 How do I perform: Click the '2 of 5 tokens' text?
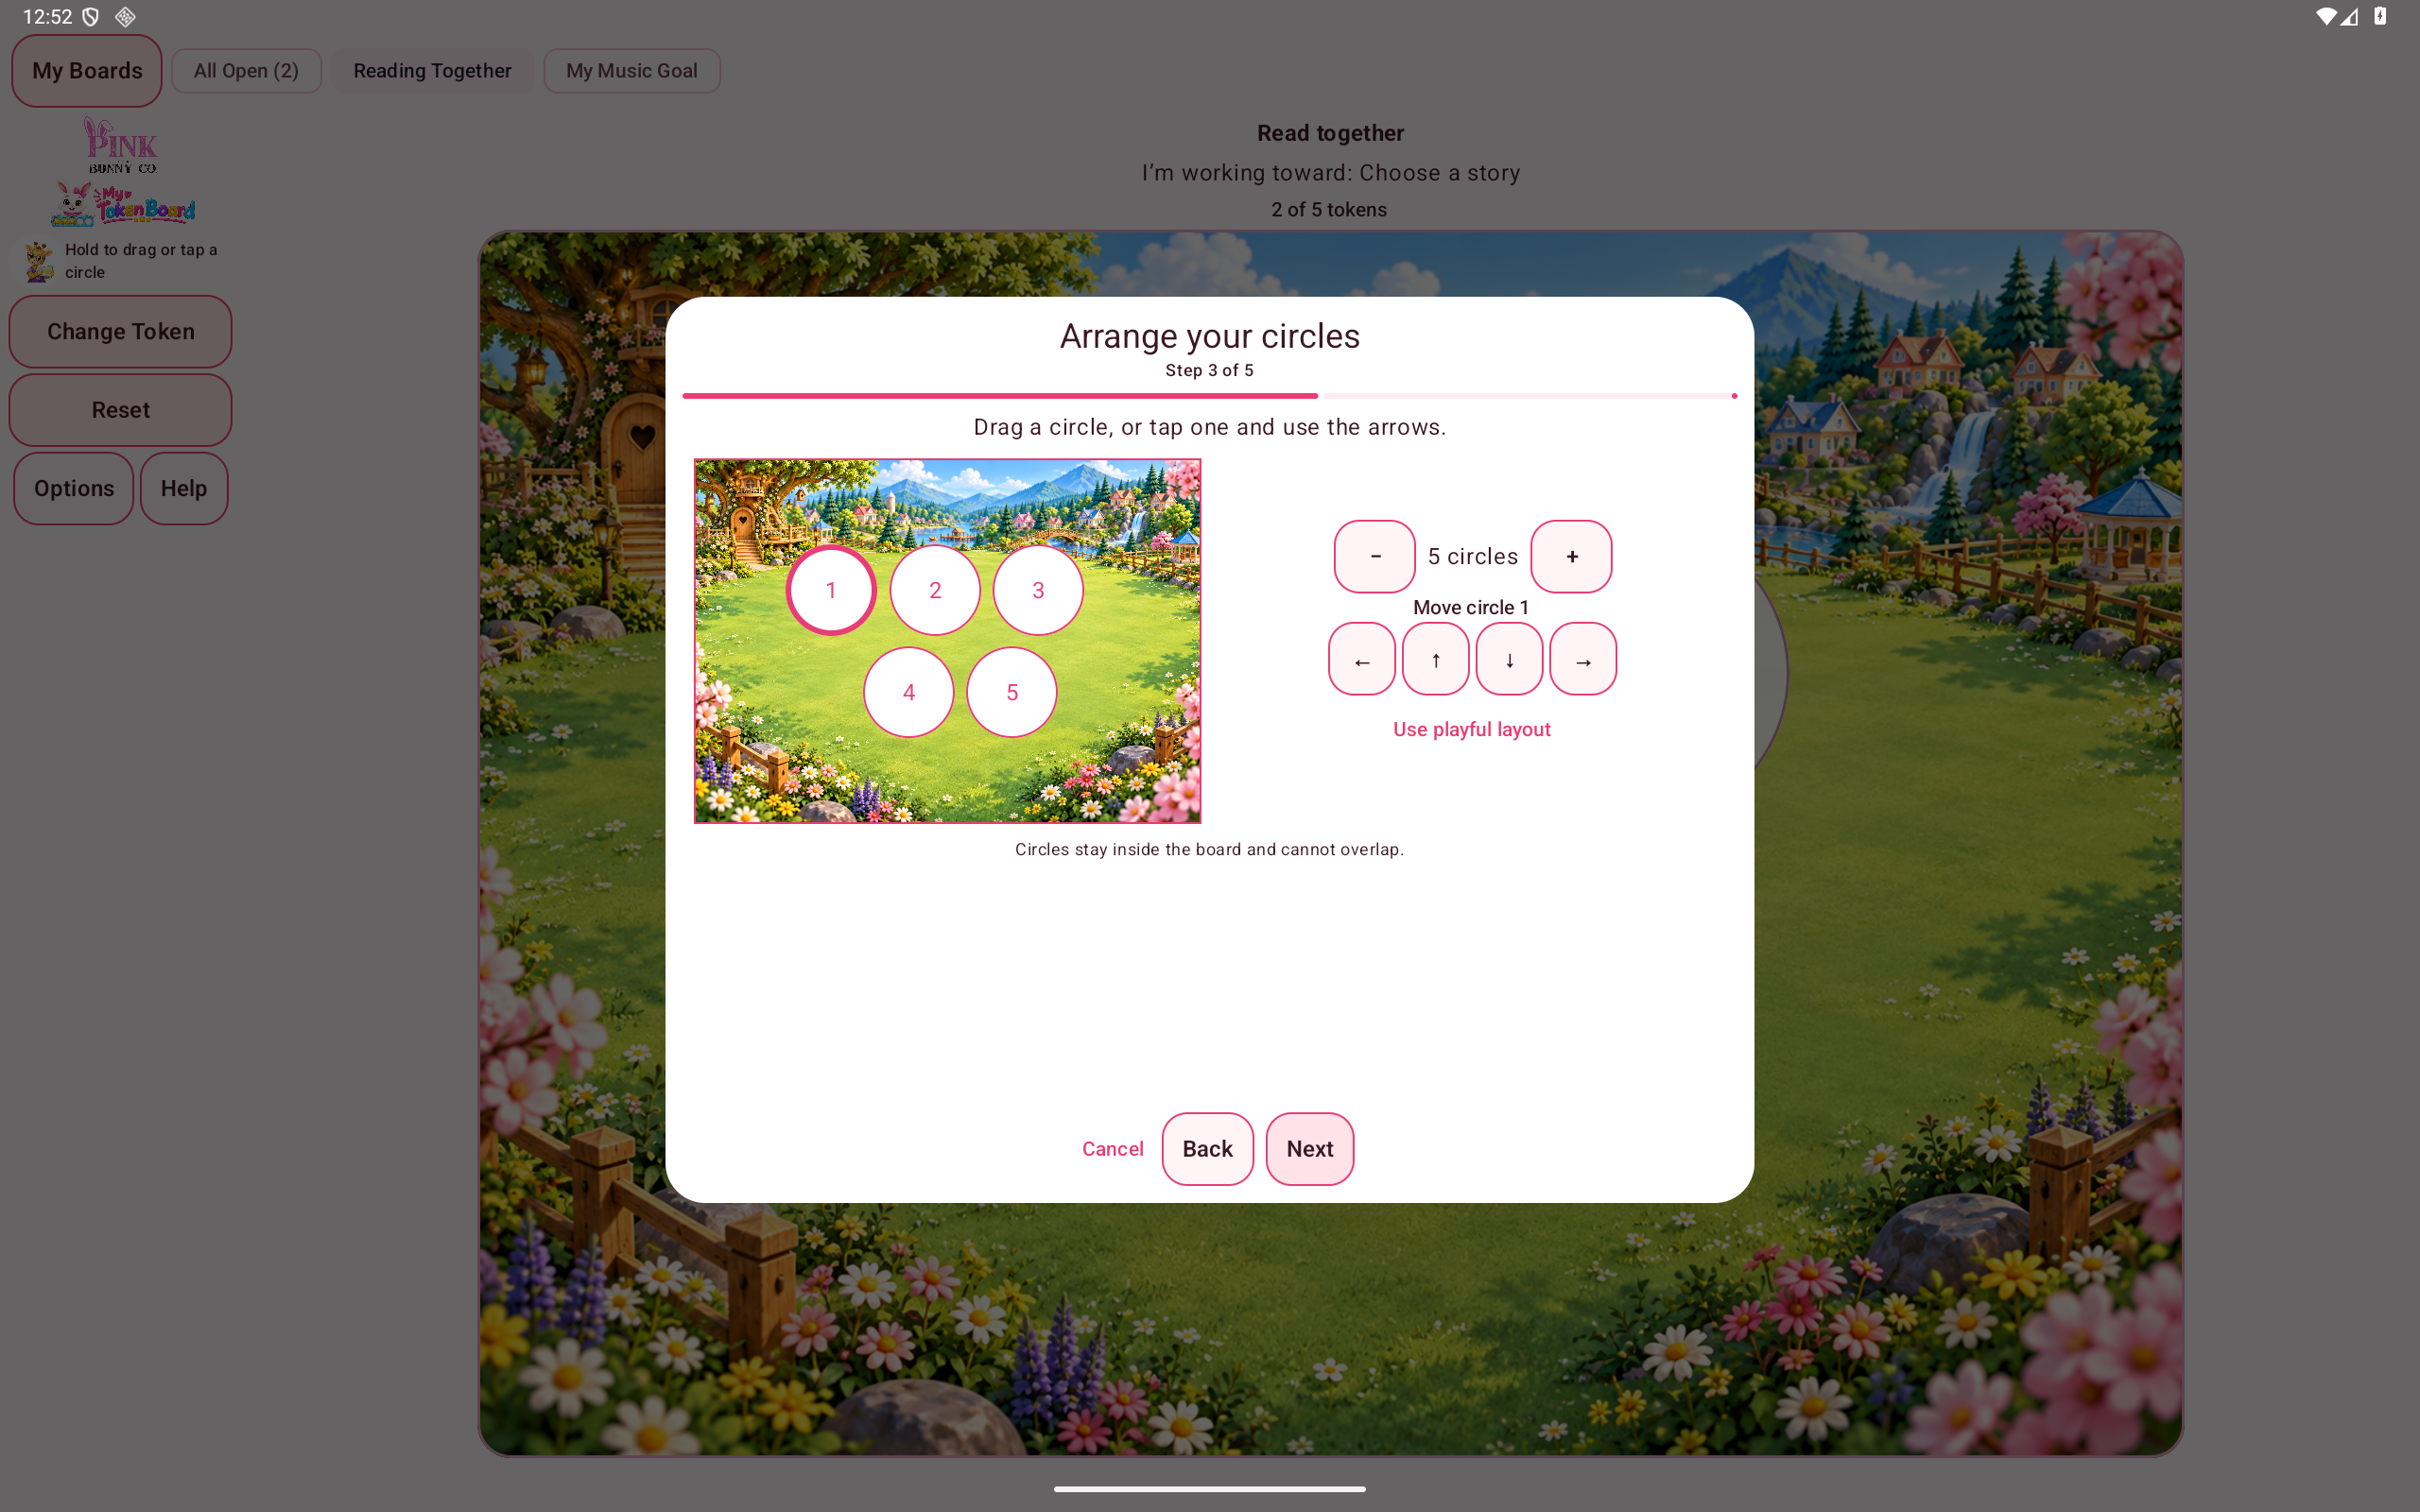tap(1329, 209)
